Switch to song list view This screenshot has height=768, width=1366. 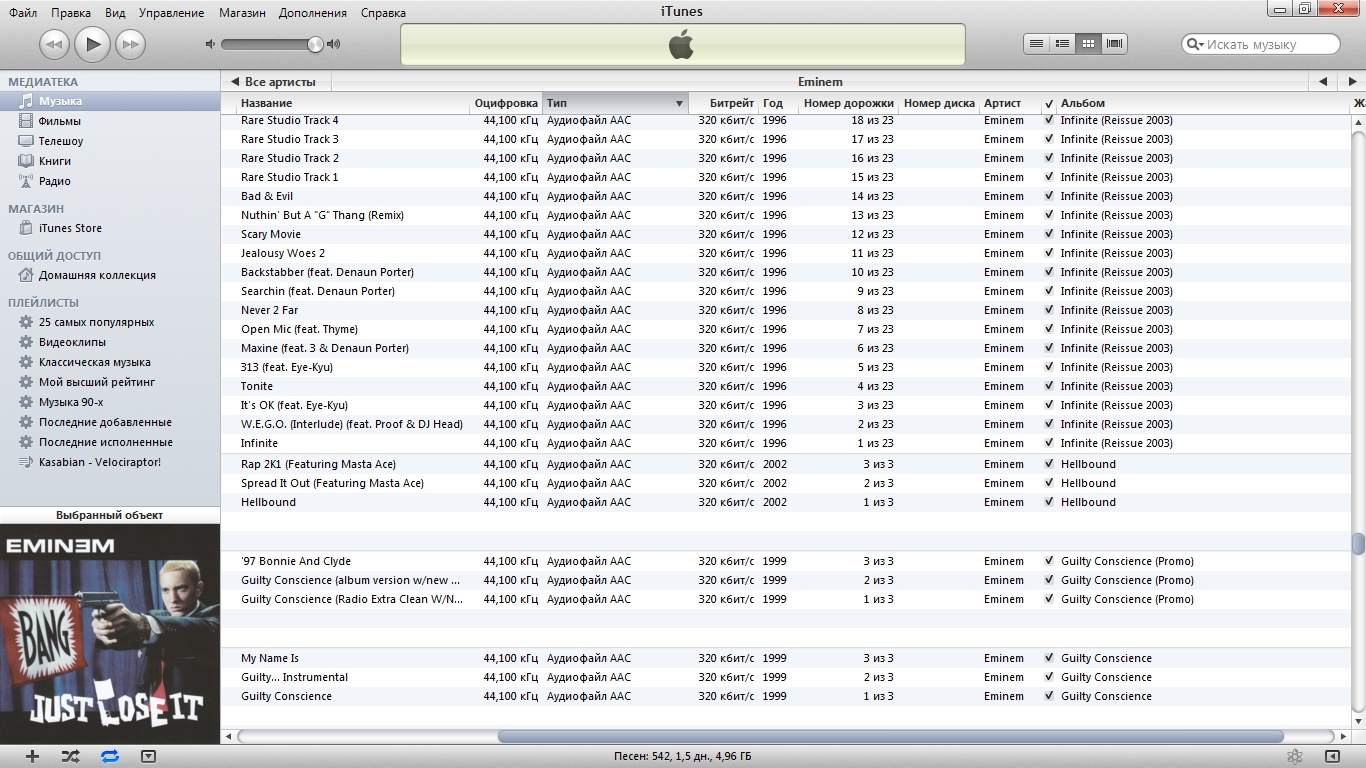(1037, 44)
